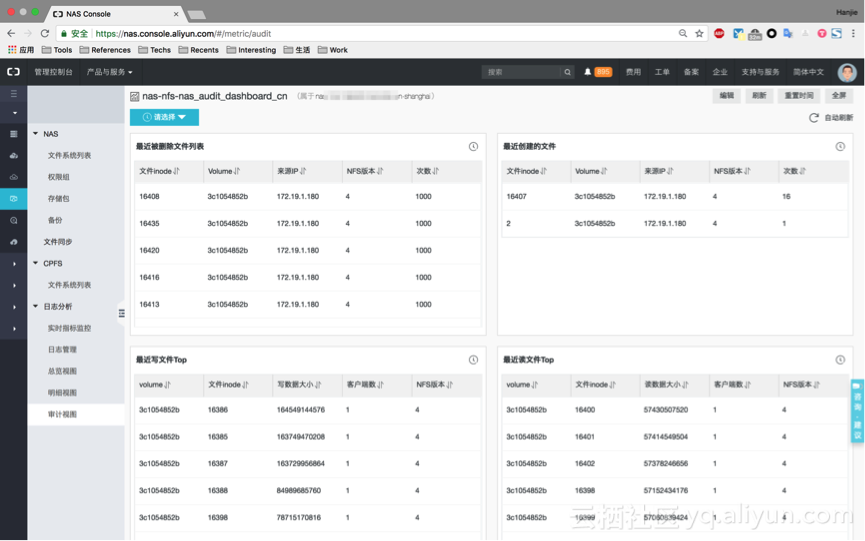Collapse the CPFS tree section
Screen dimensions: 865x541
coord(35,264)
